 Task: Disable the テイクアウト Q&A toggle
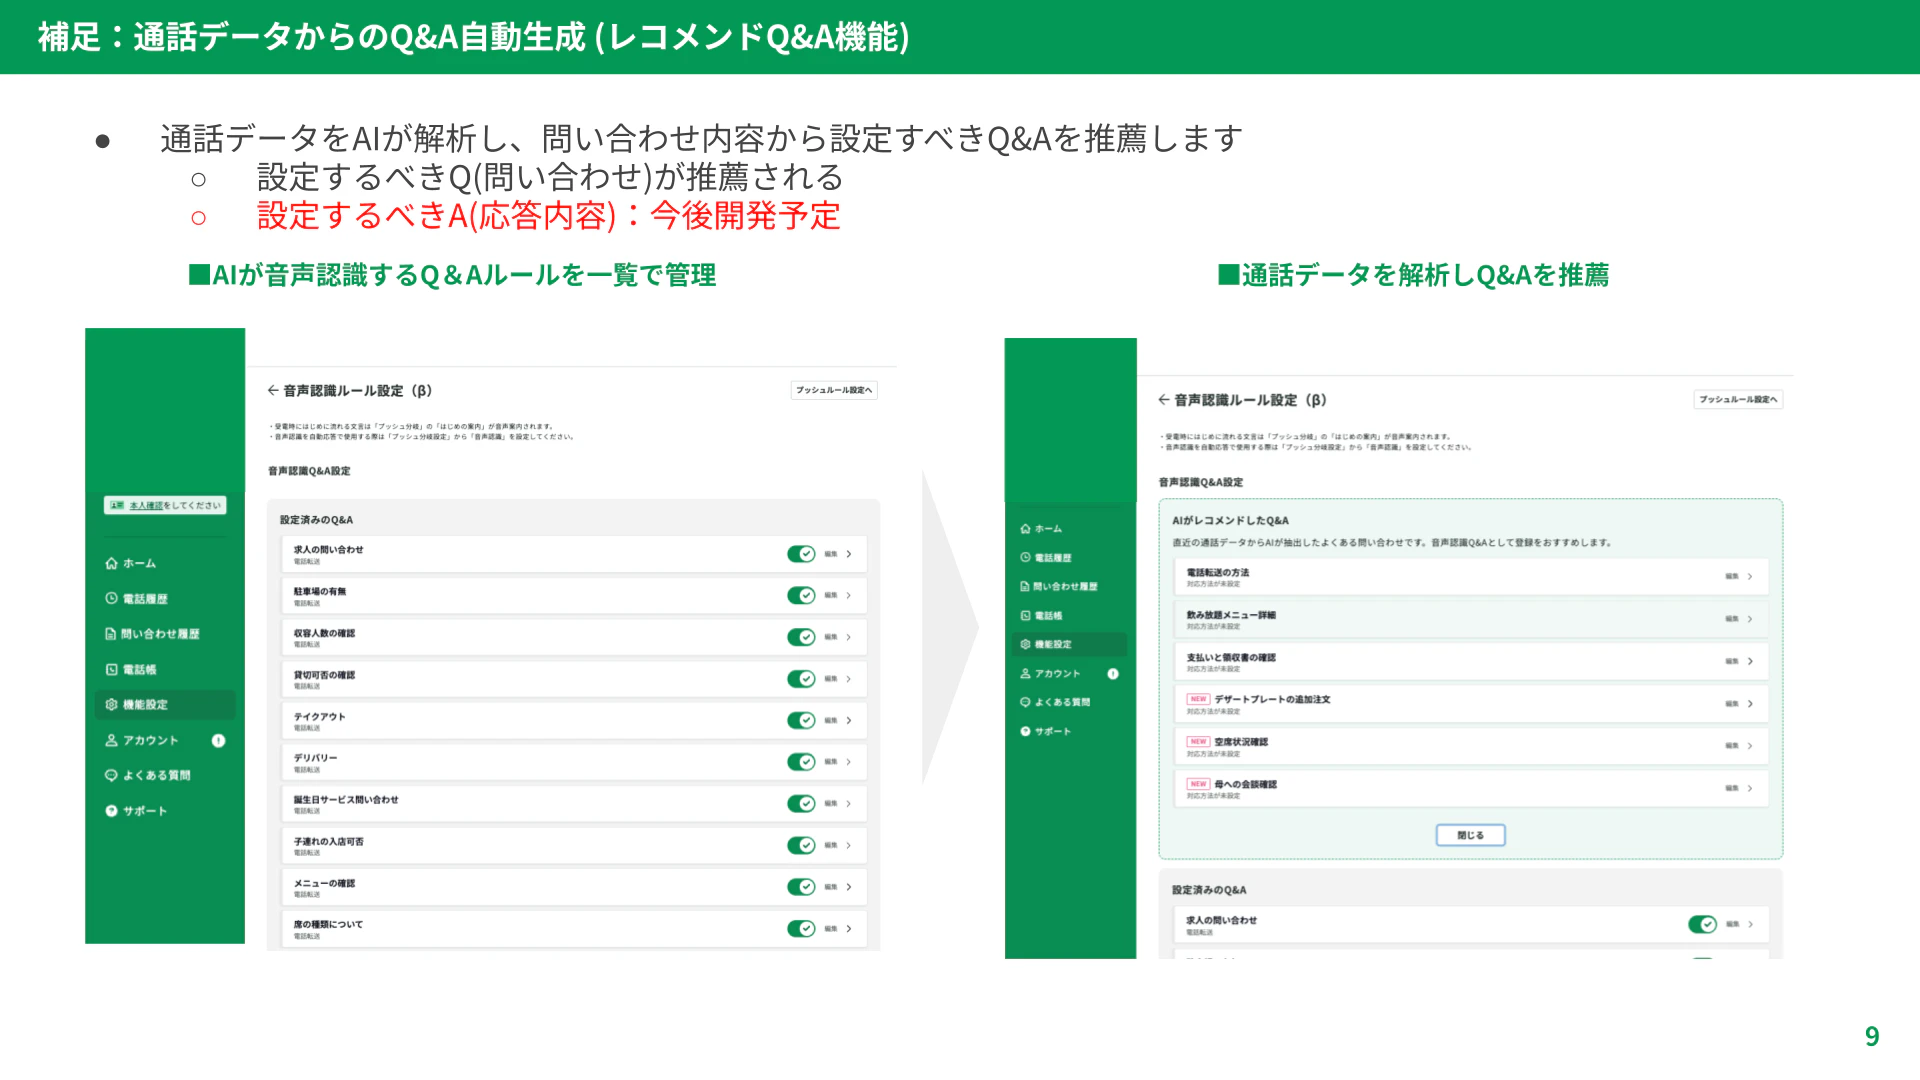pos(801,721)
